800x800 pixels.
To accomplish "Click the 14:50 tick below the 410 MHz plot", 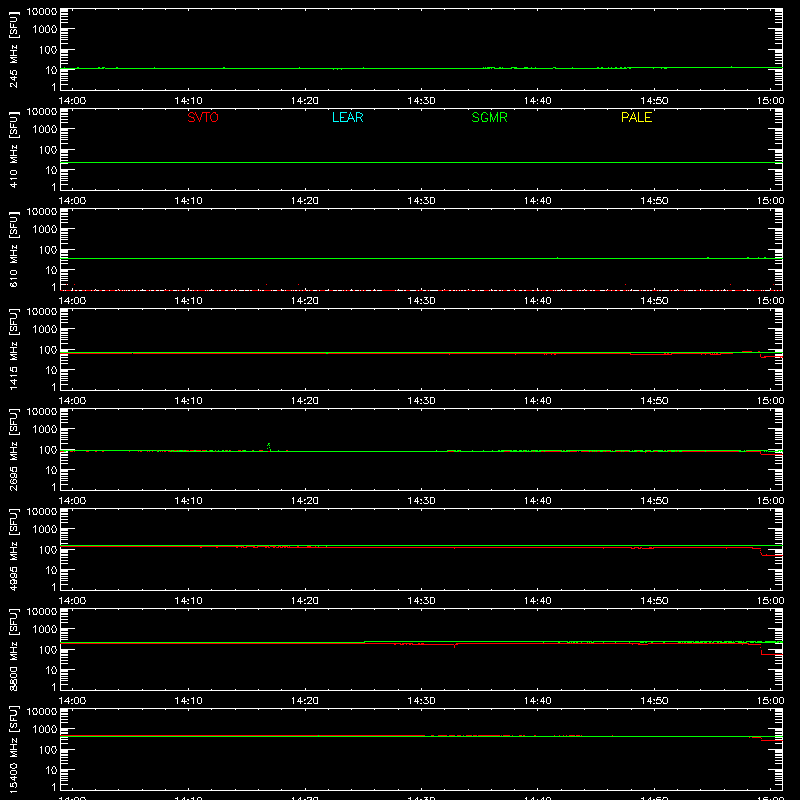I will (654, 201).
